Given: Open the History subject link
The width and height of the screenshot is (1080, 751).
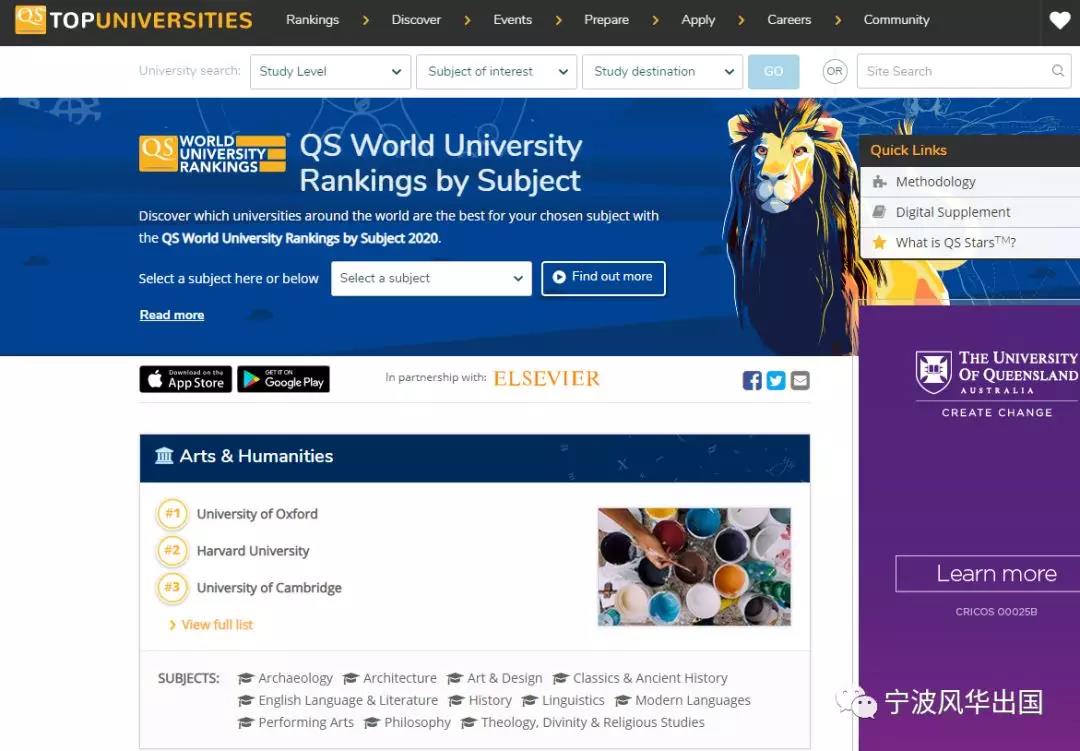Looking at the screenshot, I should [490, 700].
